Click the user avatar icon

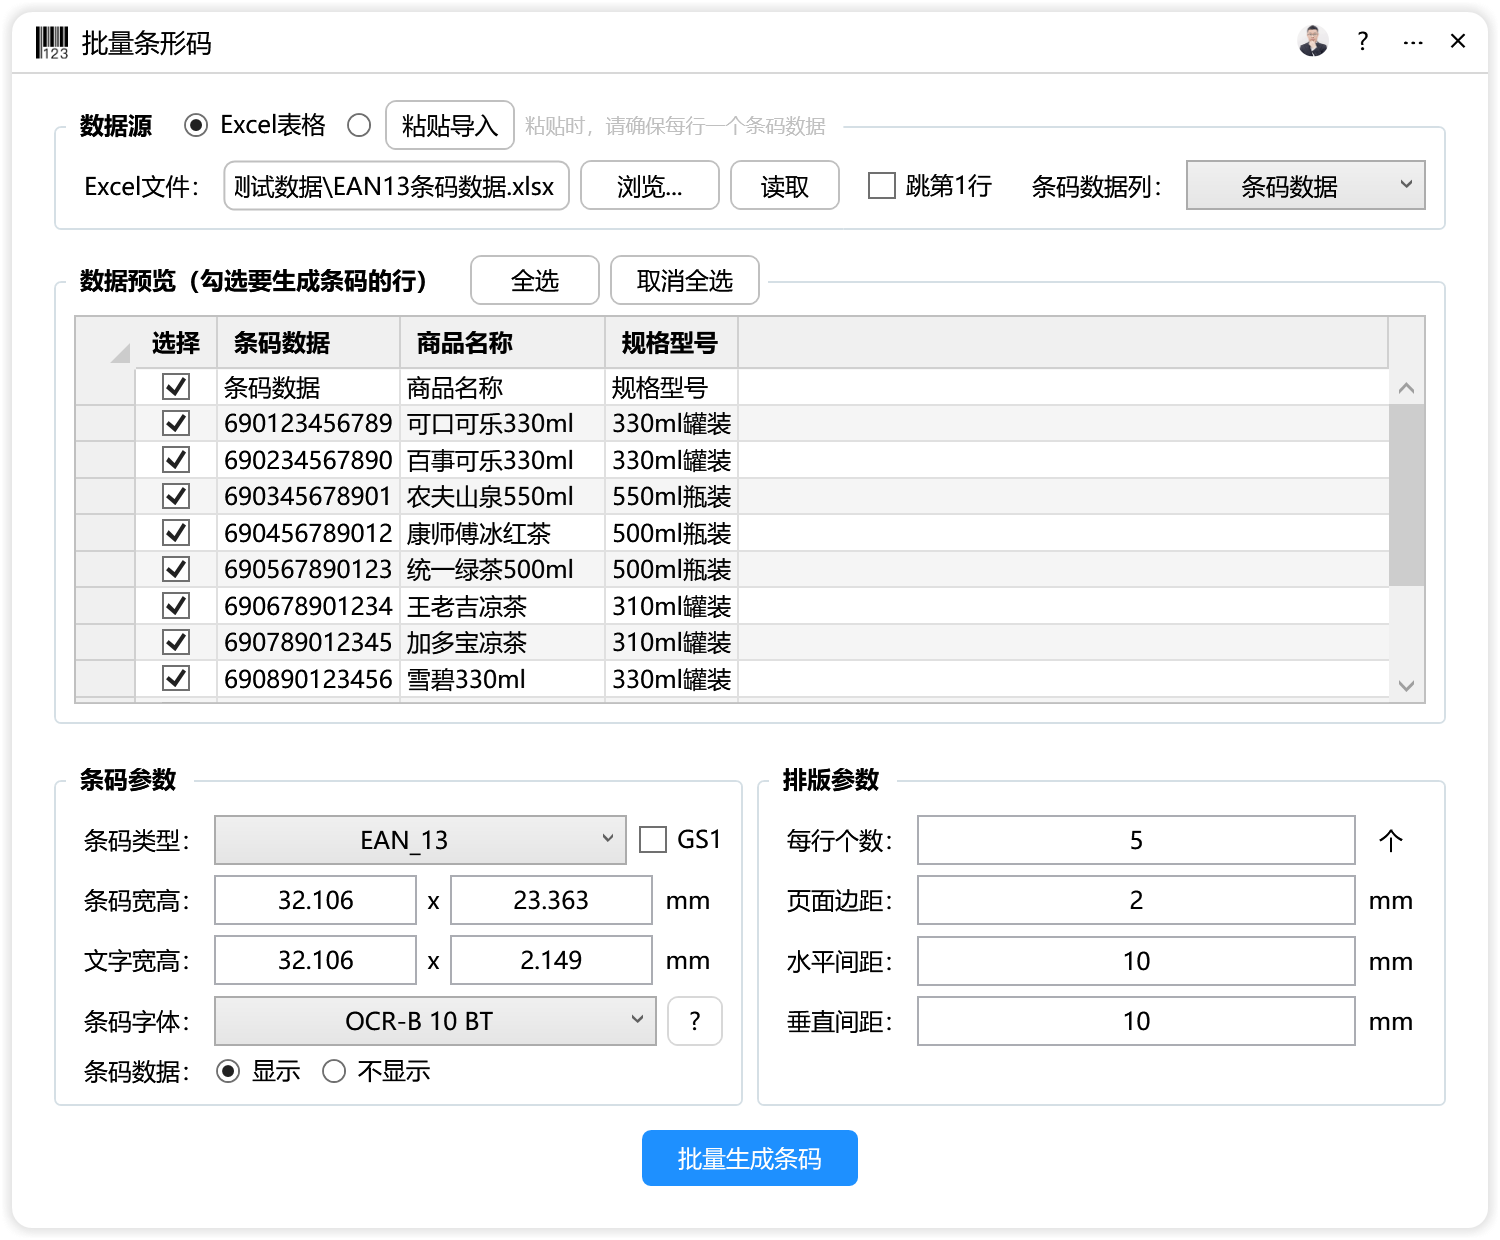coord(1312,41)
